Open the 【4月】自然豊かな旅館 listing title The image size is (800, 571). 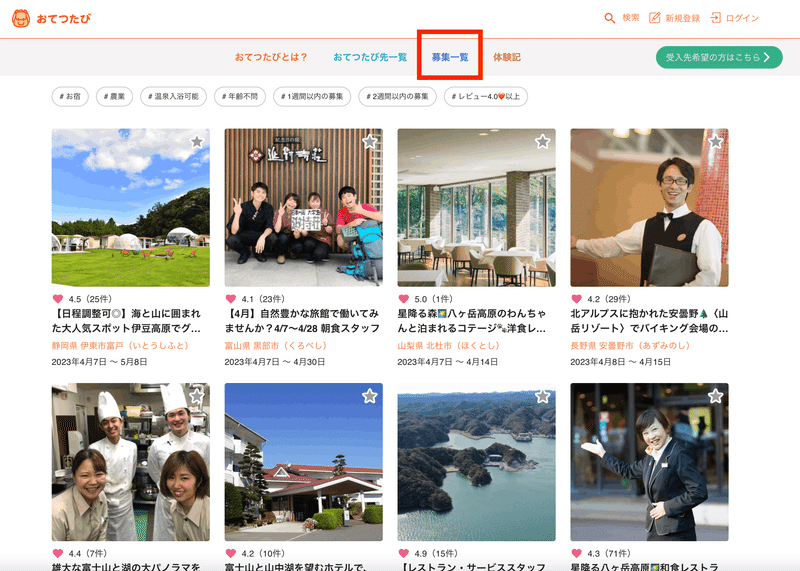click(x=302, y=320)
